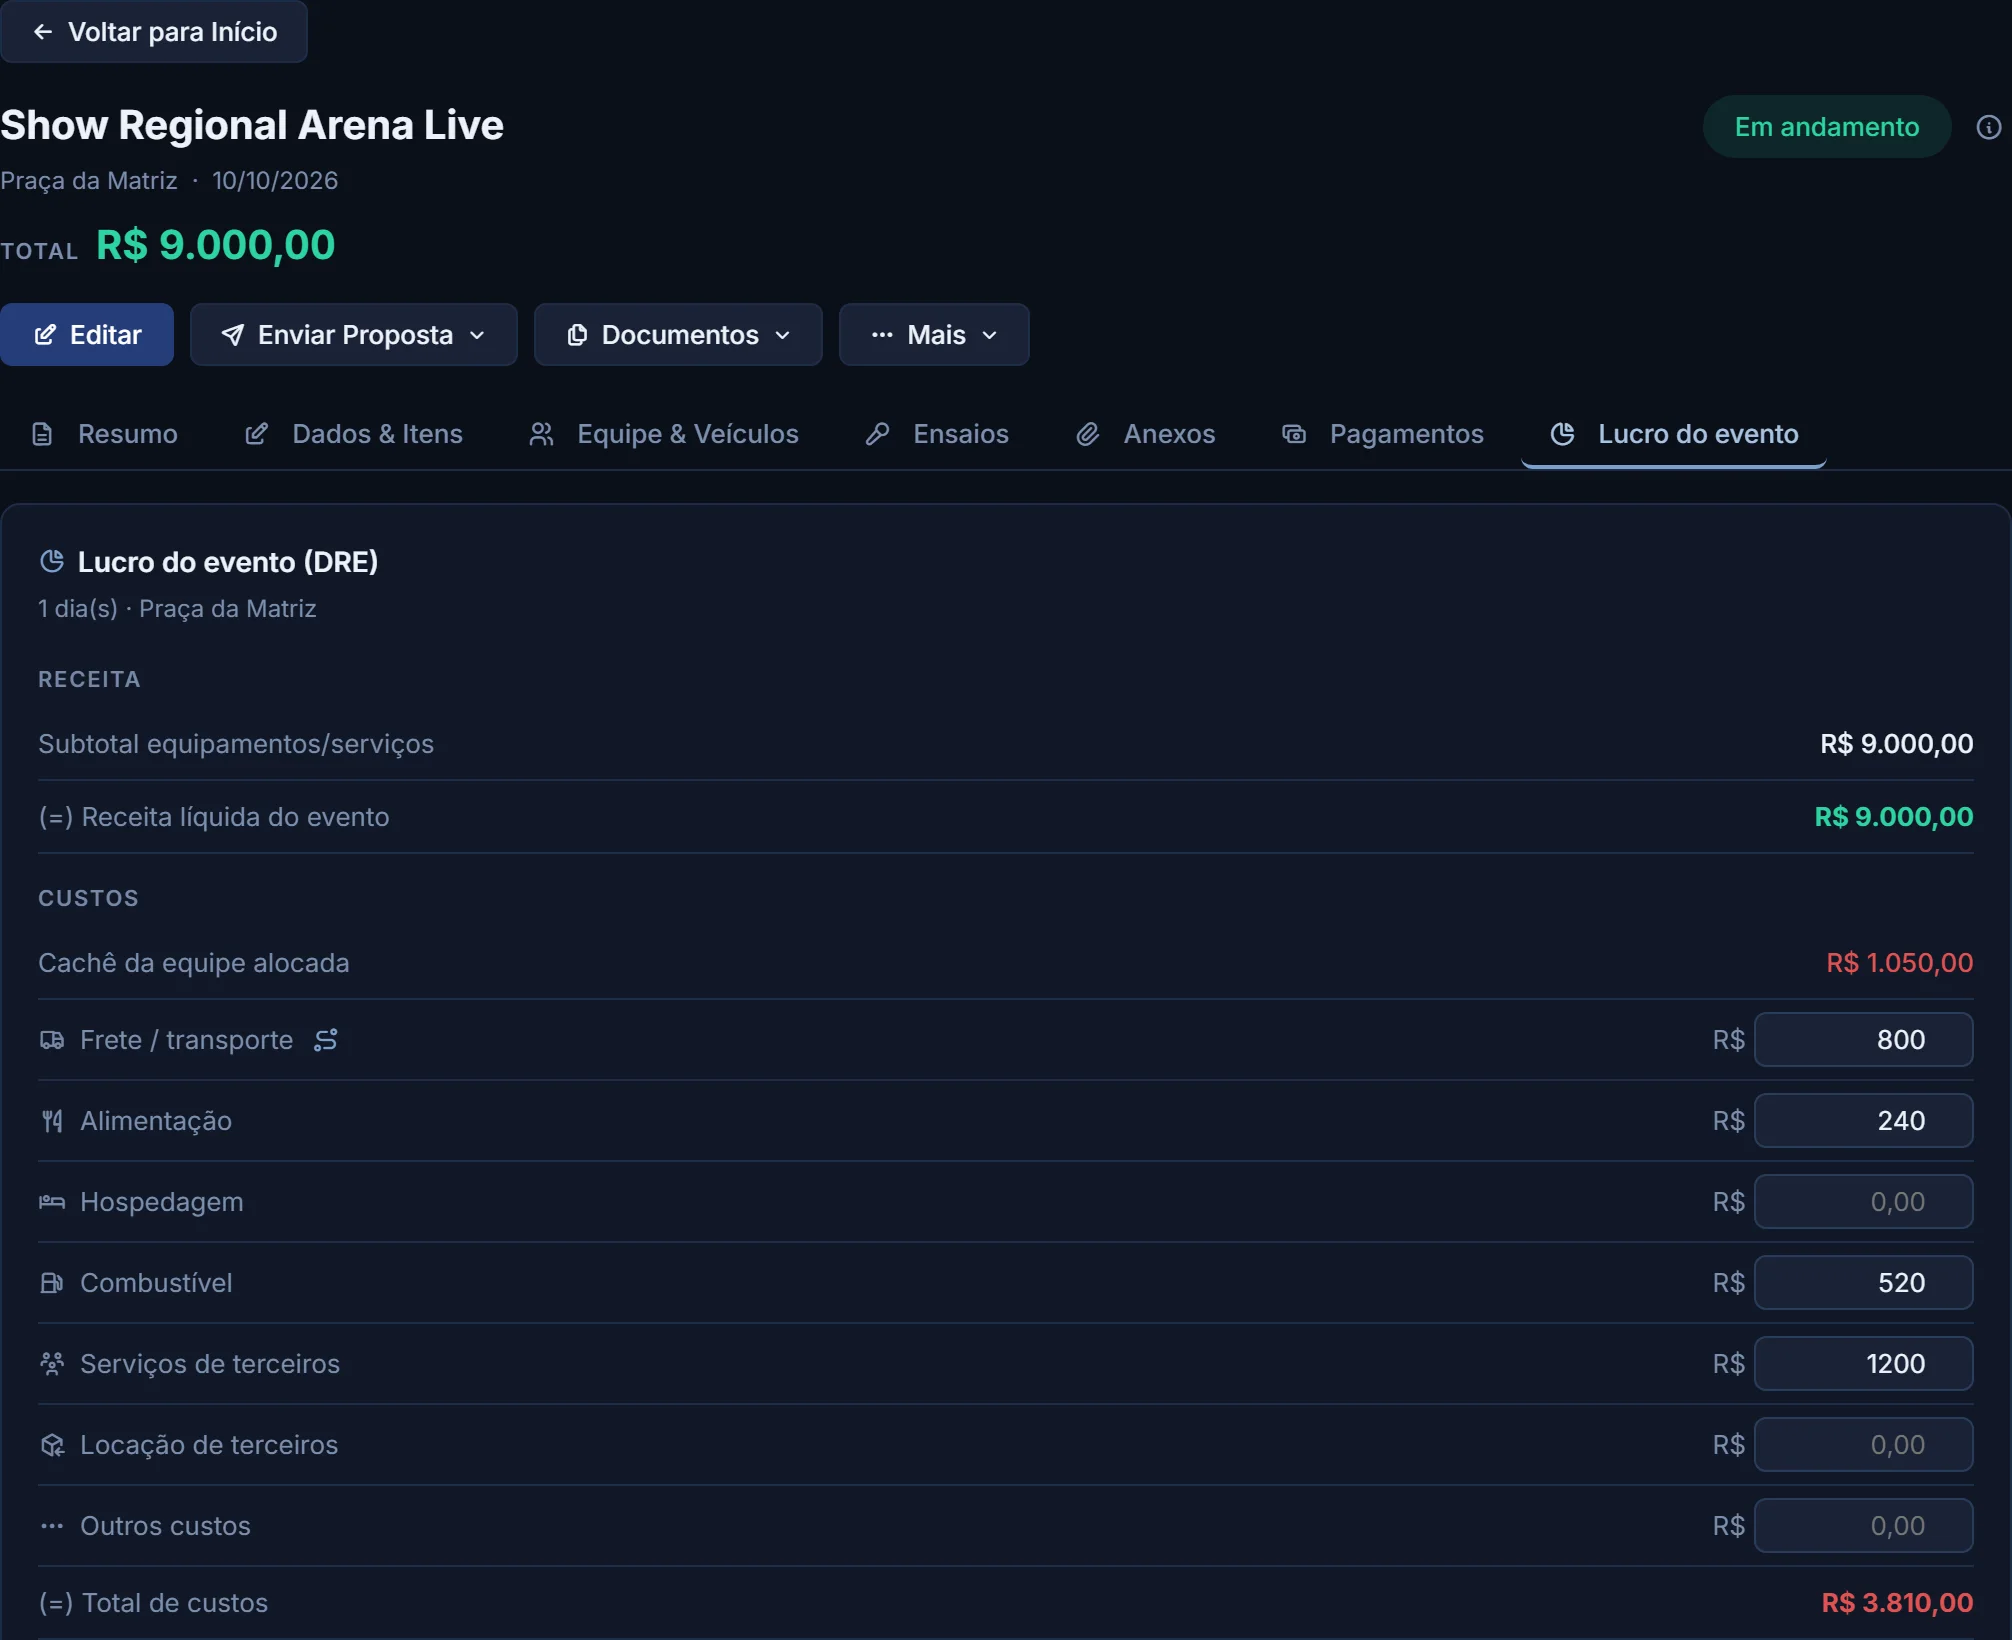Click the ellipsis icon beside Outros custos
The image size is (2012, 1640).
pyautogui.click(x=52, y=1526)
